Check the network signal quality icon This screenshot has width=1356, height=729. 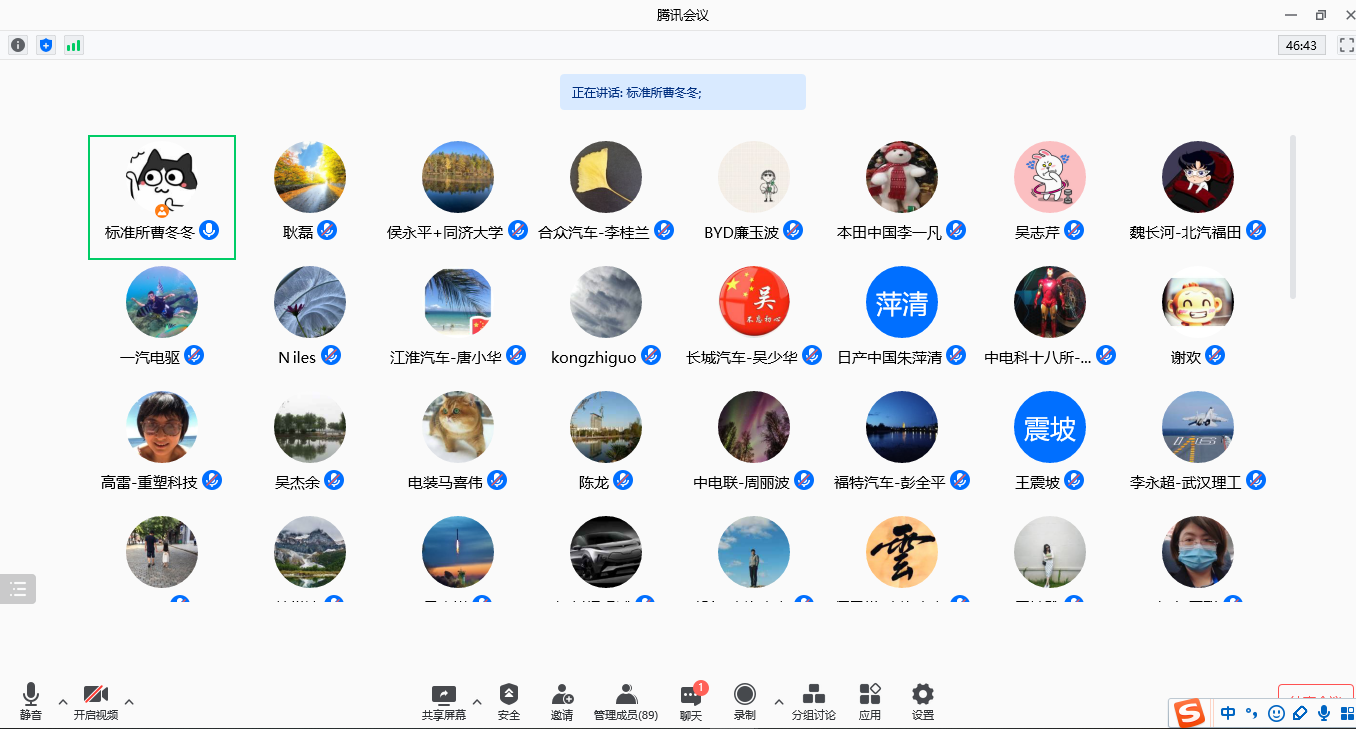tap(73, 44)
